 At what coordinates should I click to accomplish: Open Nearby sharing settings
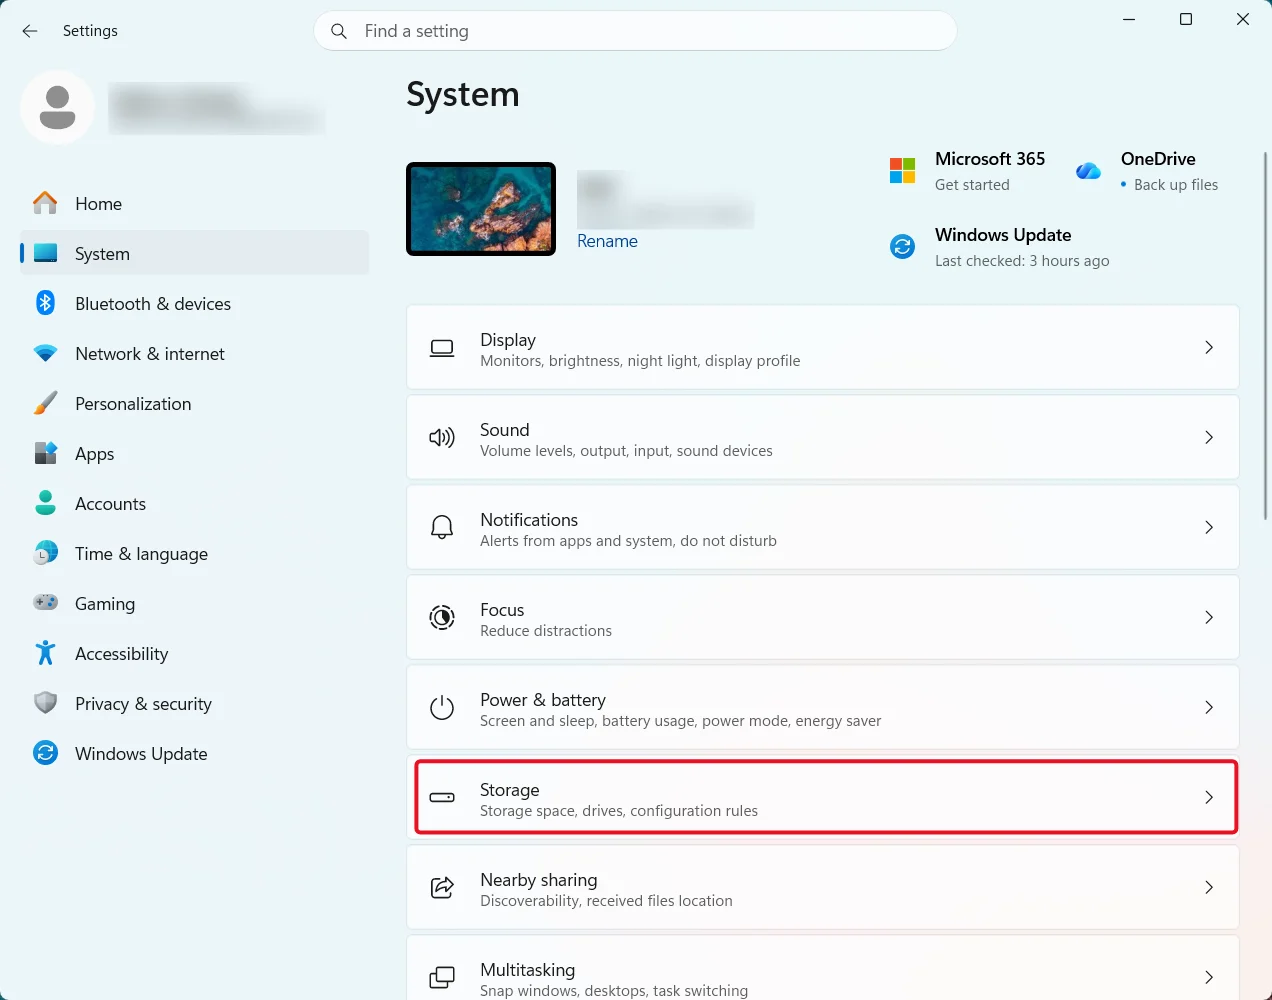tap(823, 887)
